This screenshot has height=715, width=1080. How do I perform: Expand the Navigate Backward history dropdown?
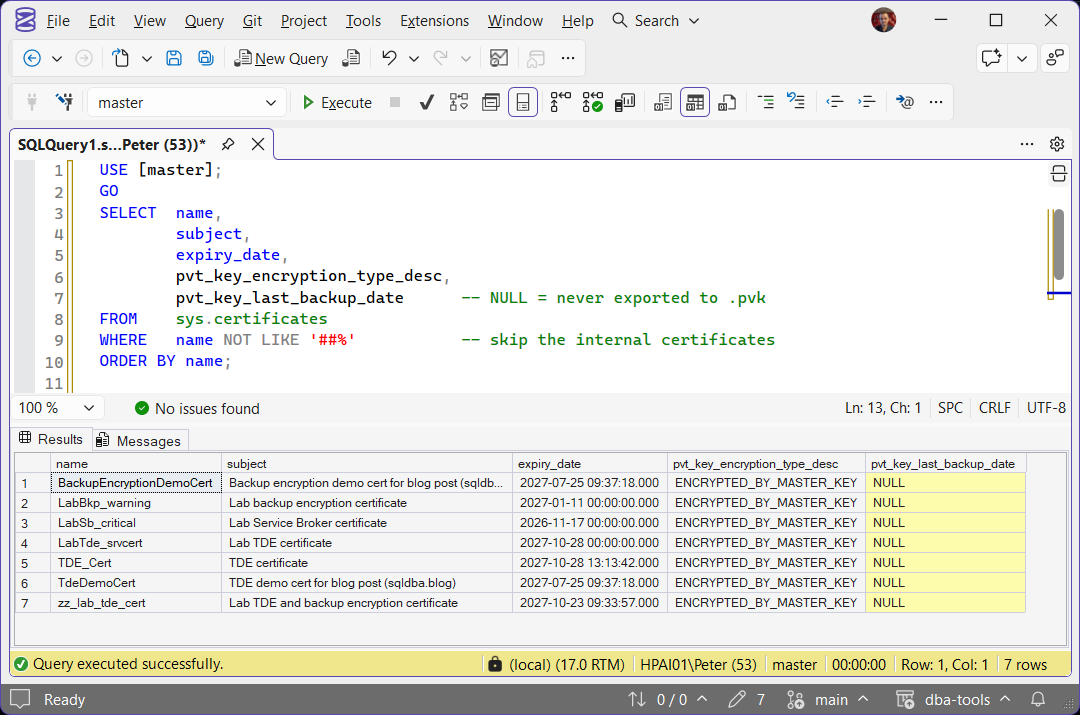[57, 59]
